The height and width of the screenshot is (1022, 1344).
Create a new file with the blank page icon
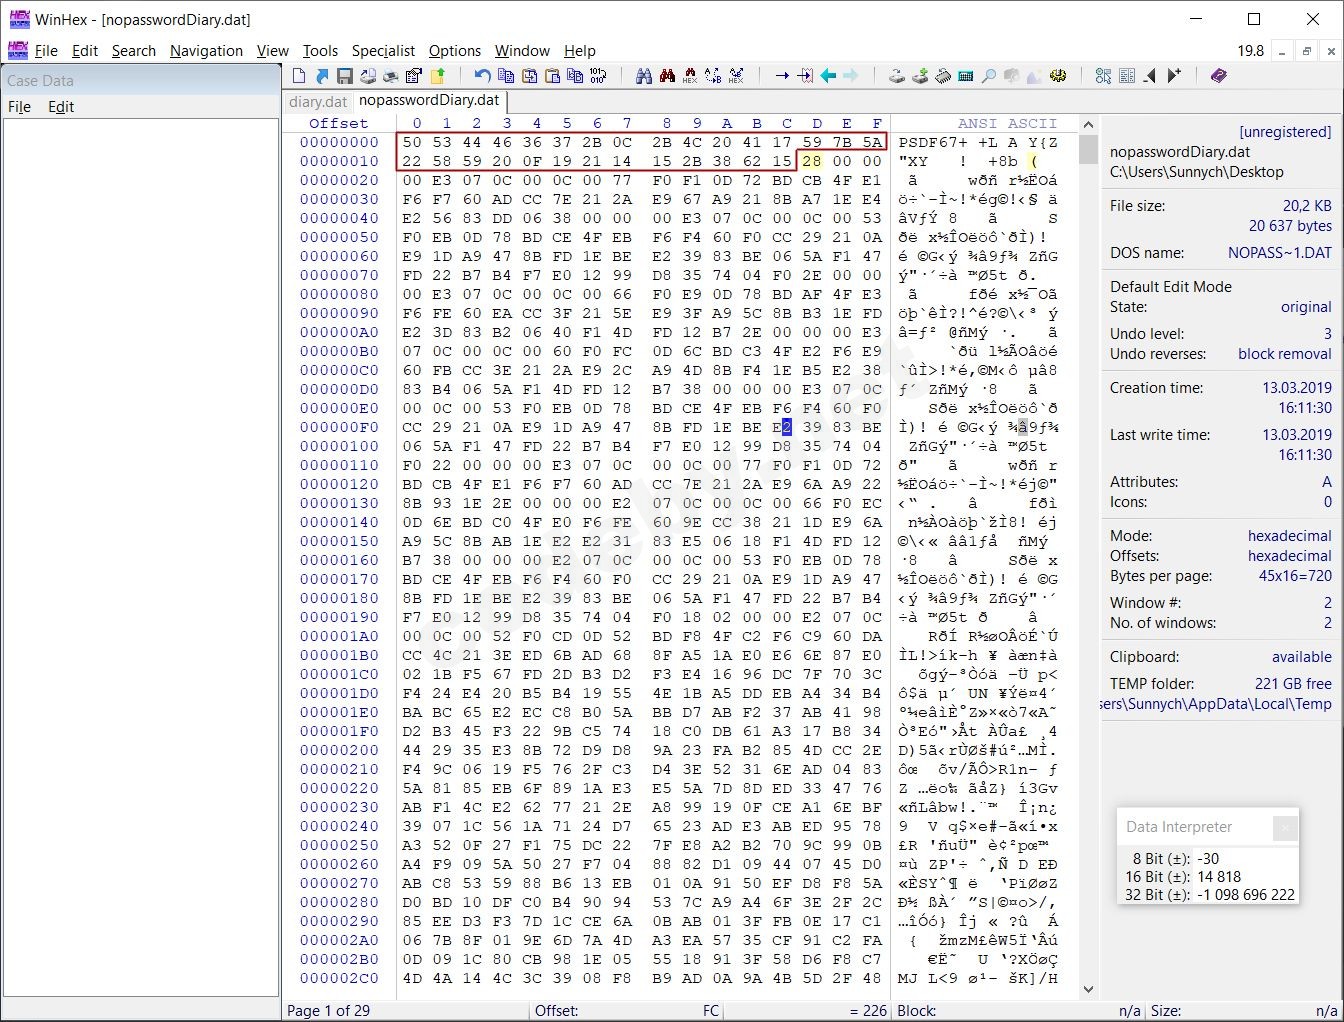299,76
